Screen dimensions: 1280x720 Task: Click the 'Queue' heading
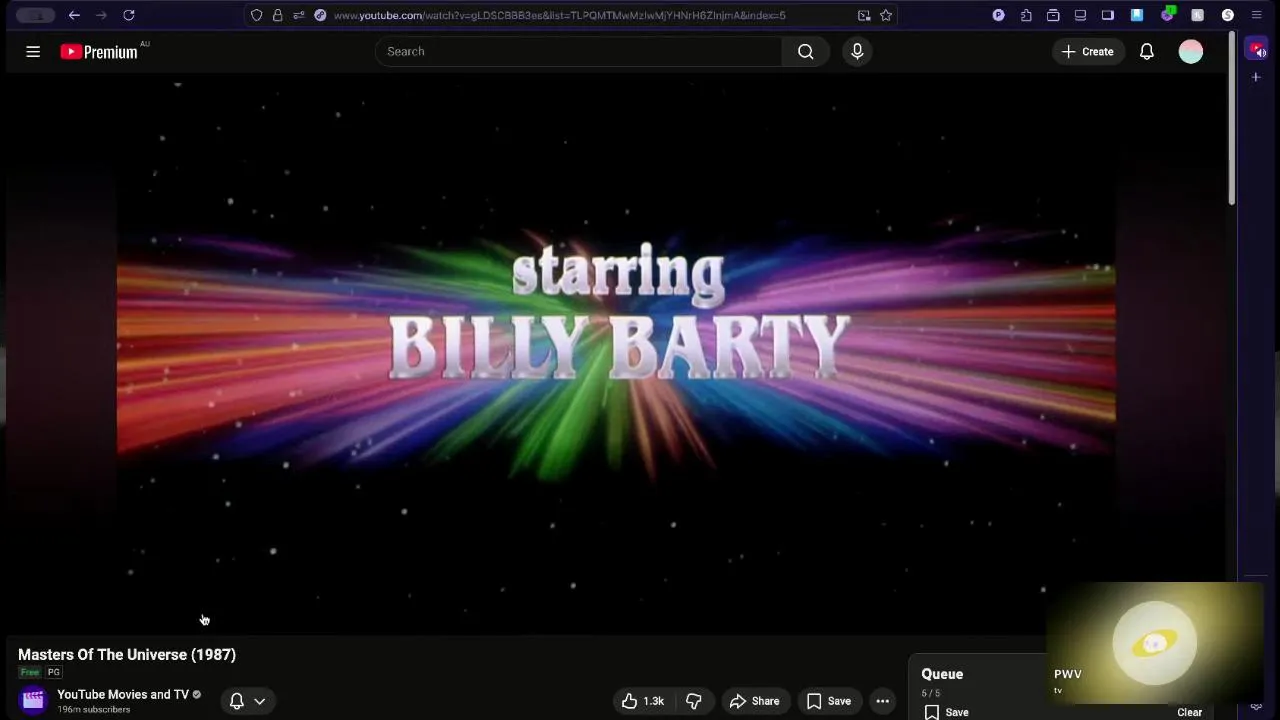[x=942, y=674]
